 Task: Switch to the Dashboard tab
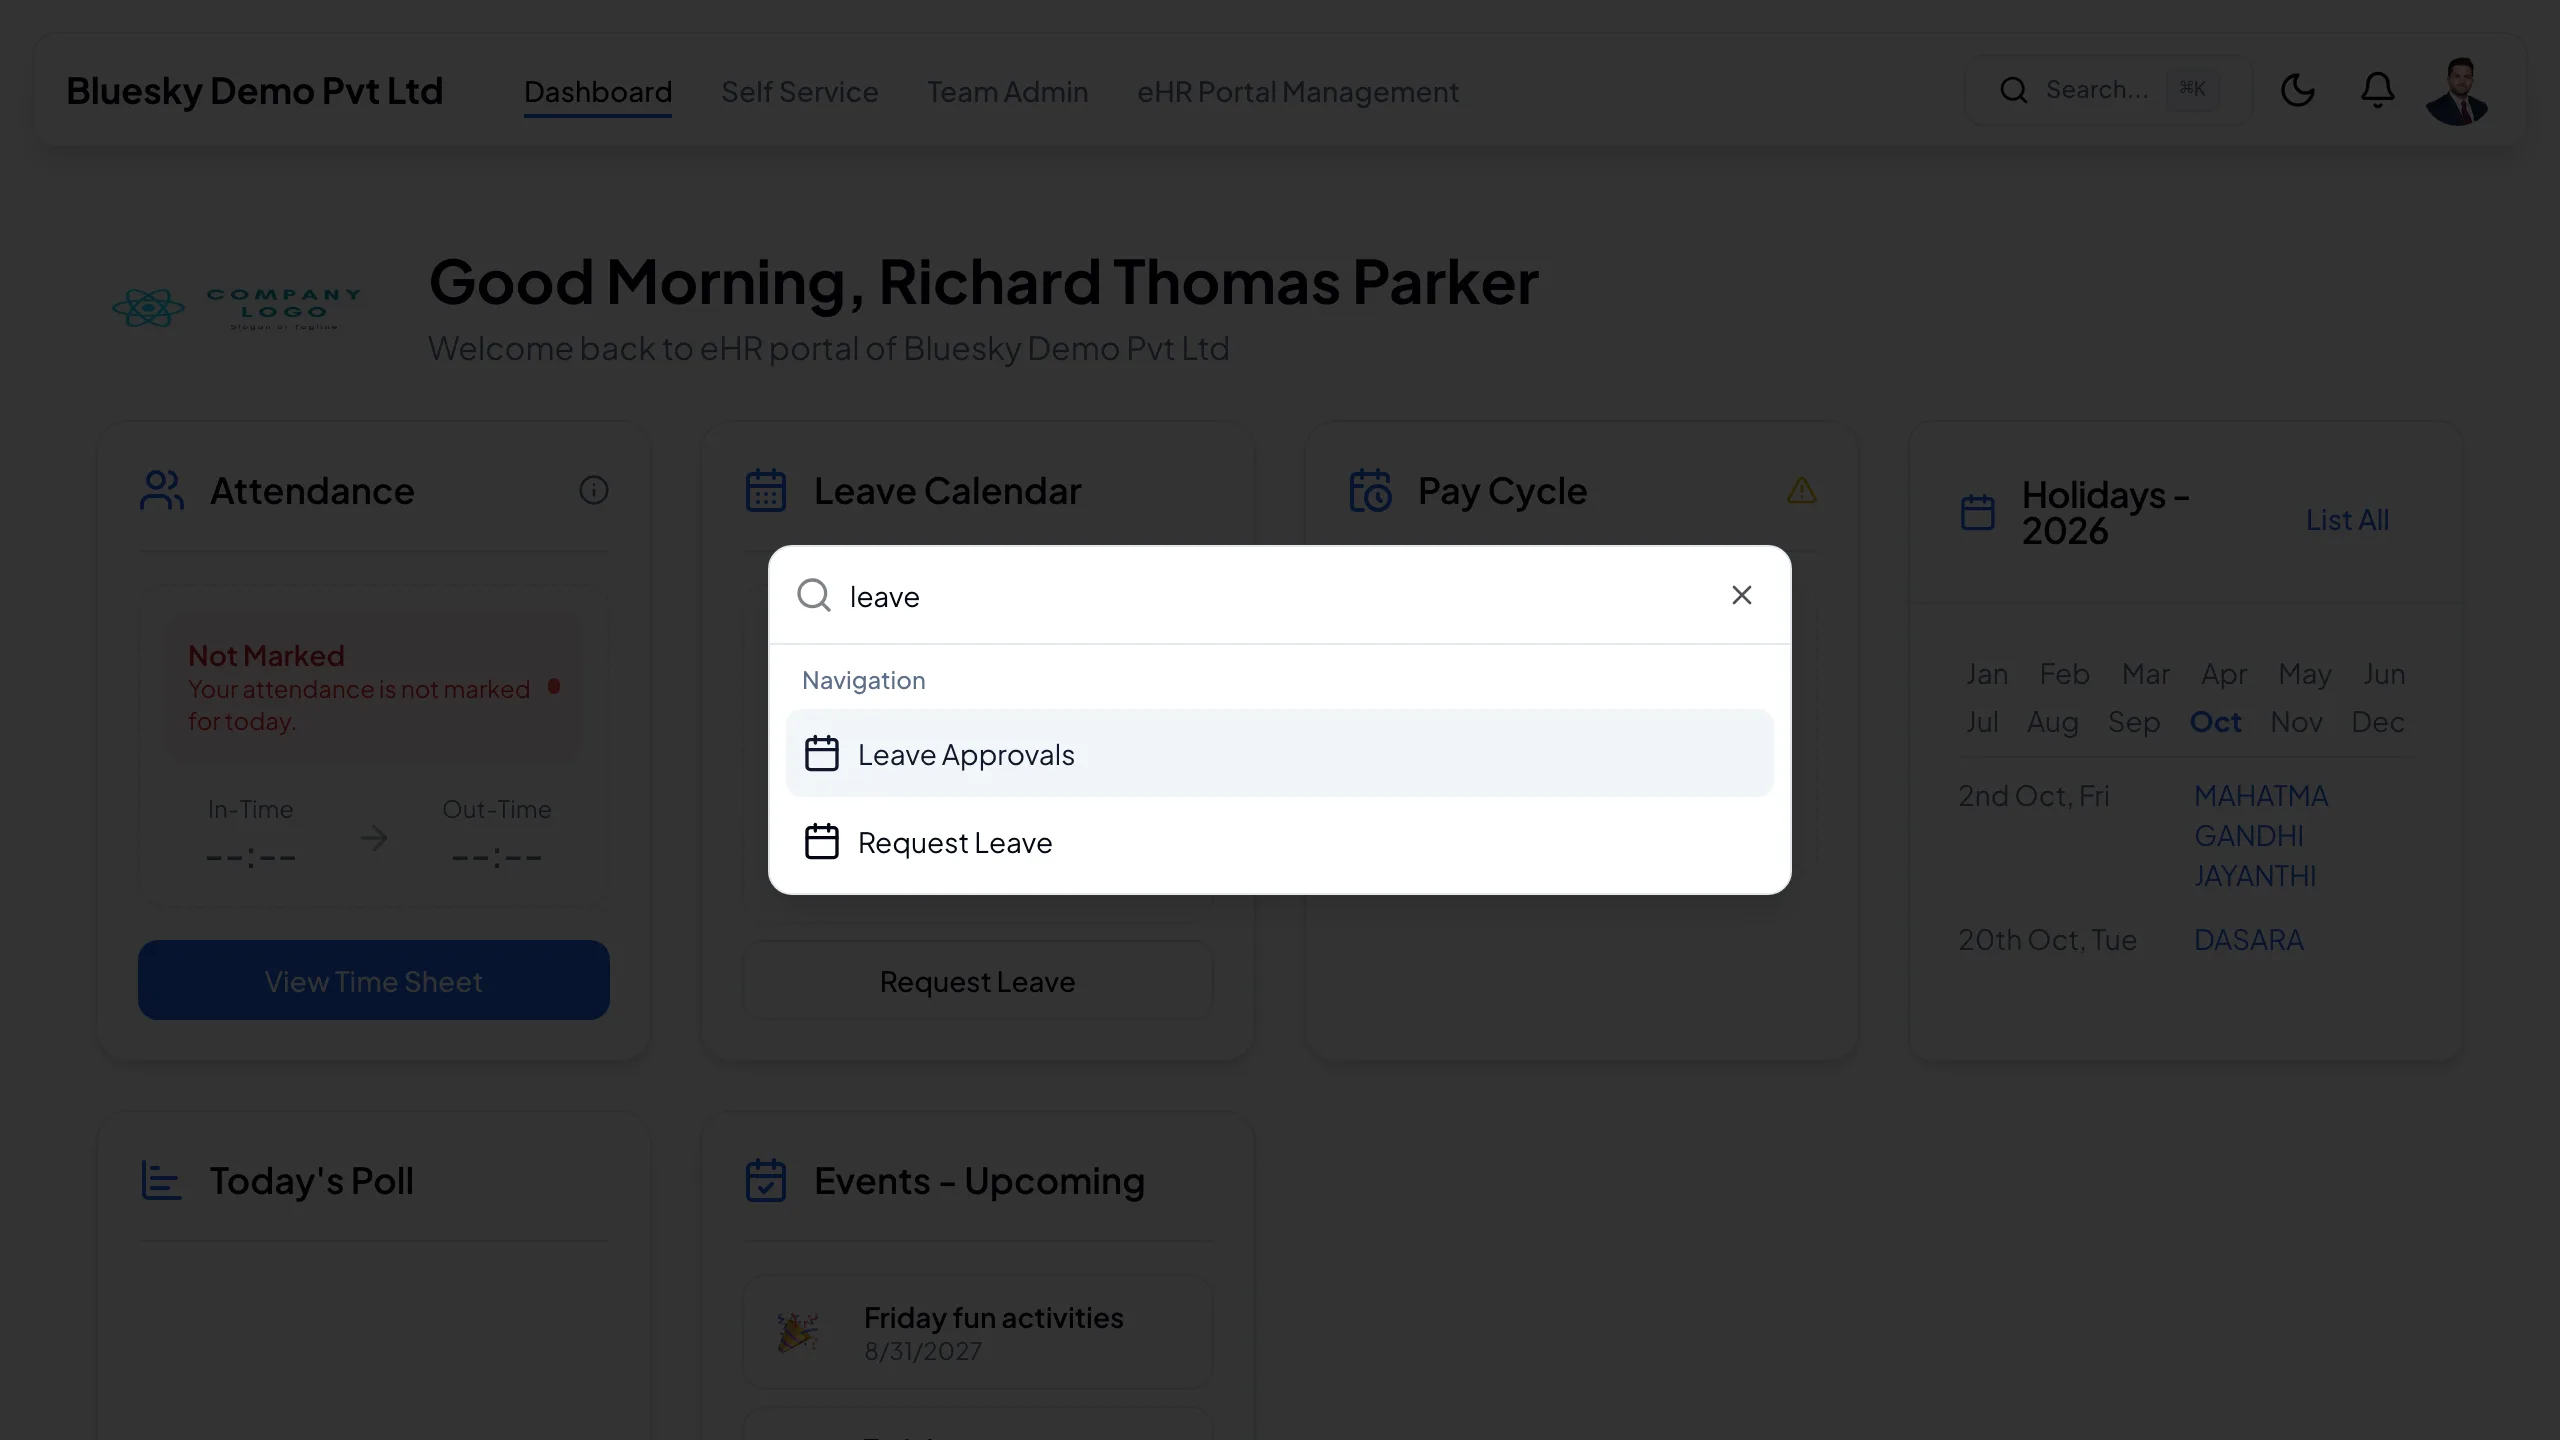598,92
